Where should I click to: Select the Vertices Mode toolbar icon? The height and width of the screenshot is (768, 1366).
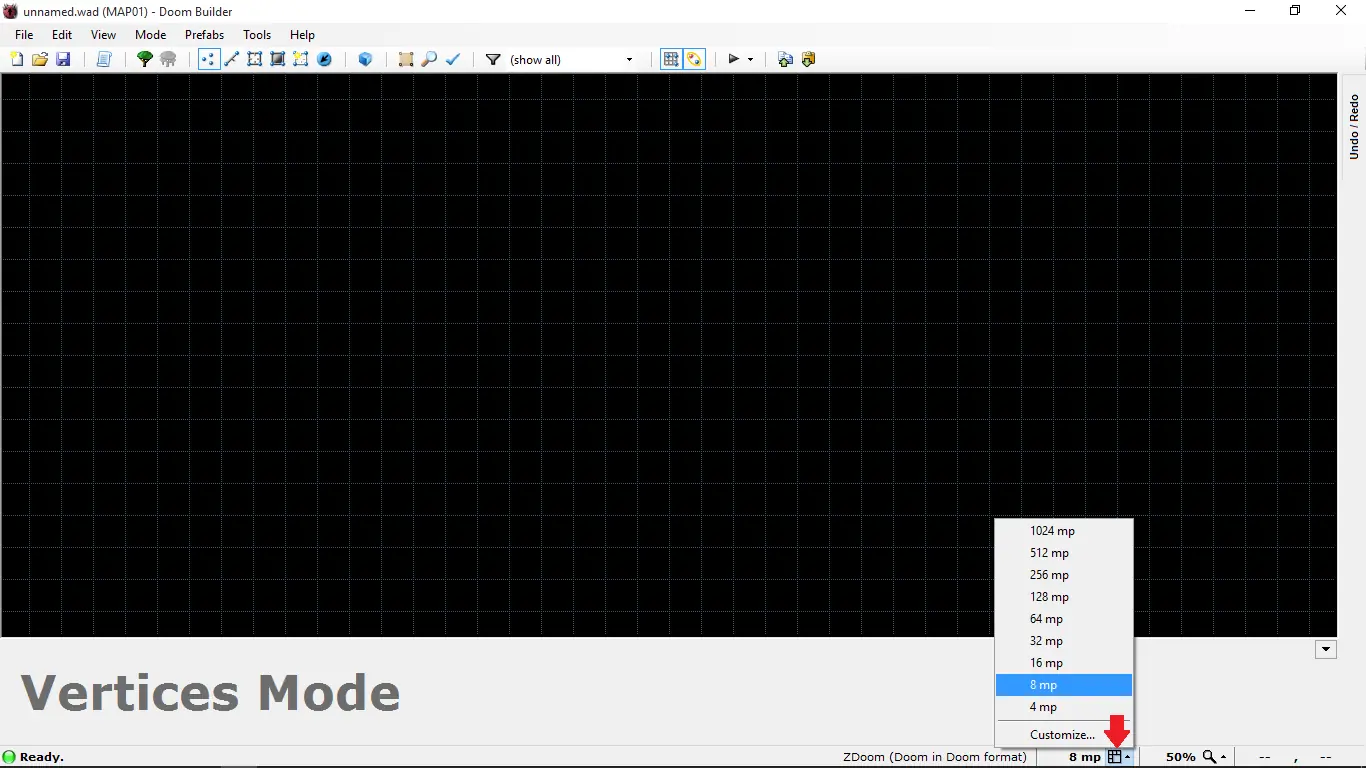tap(208, 60)
